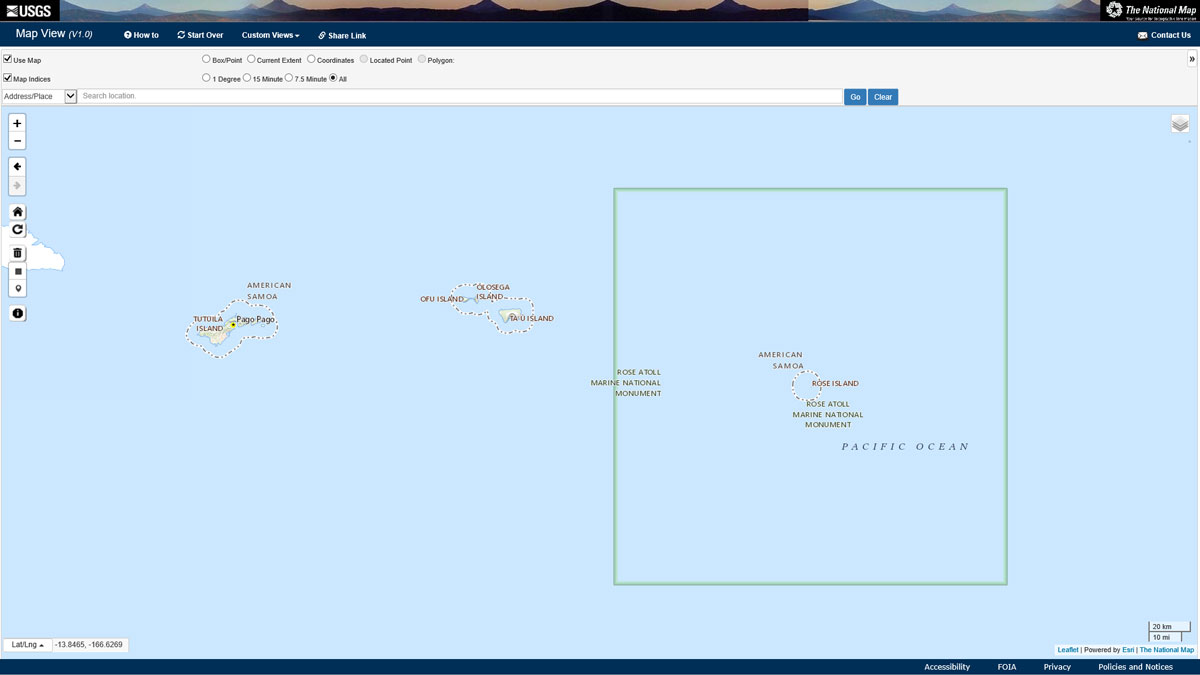Click Start Over in the header

point(200,35)
